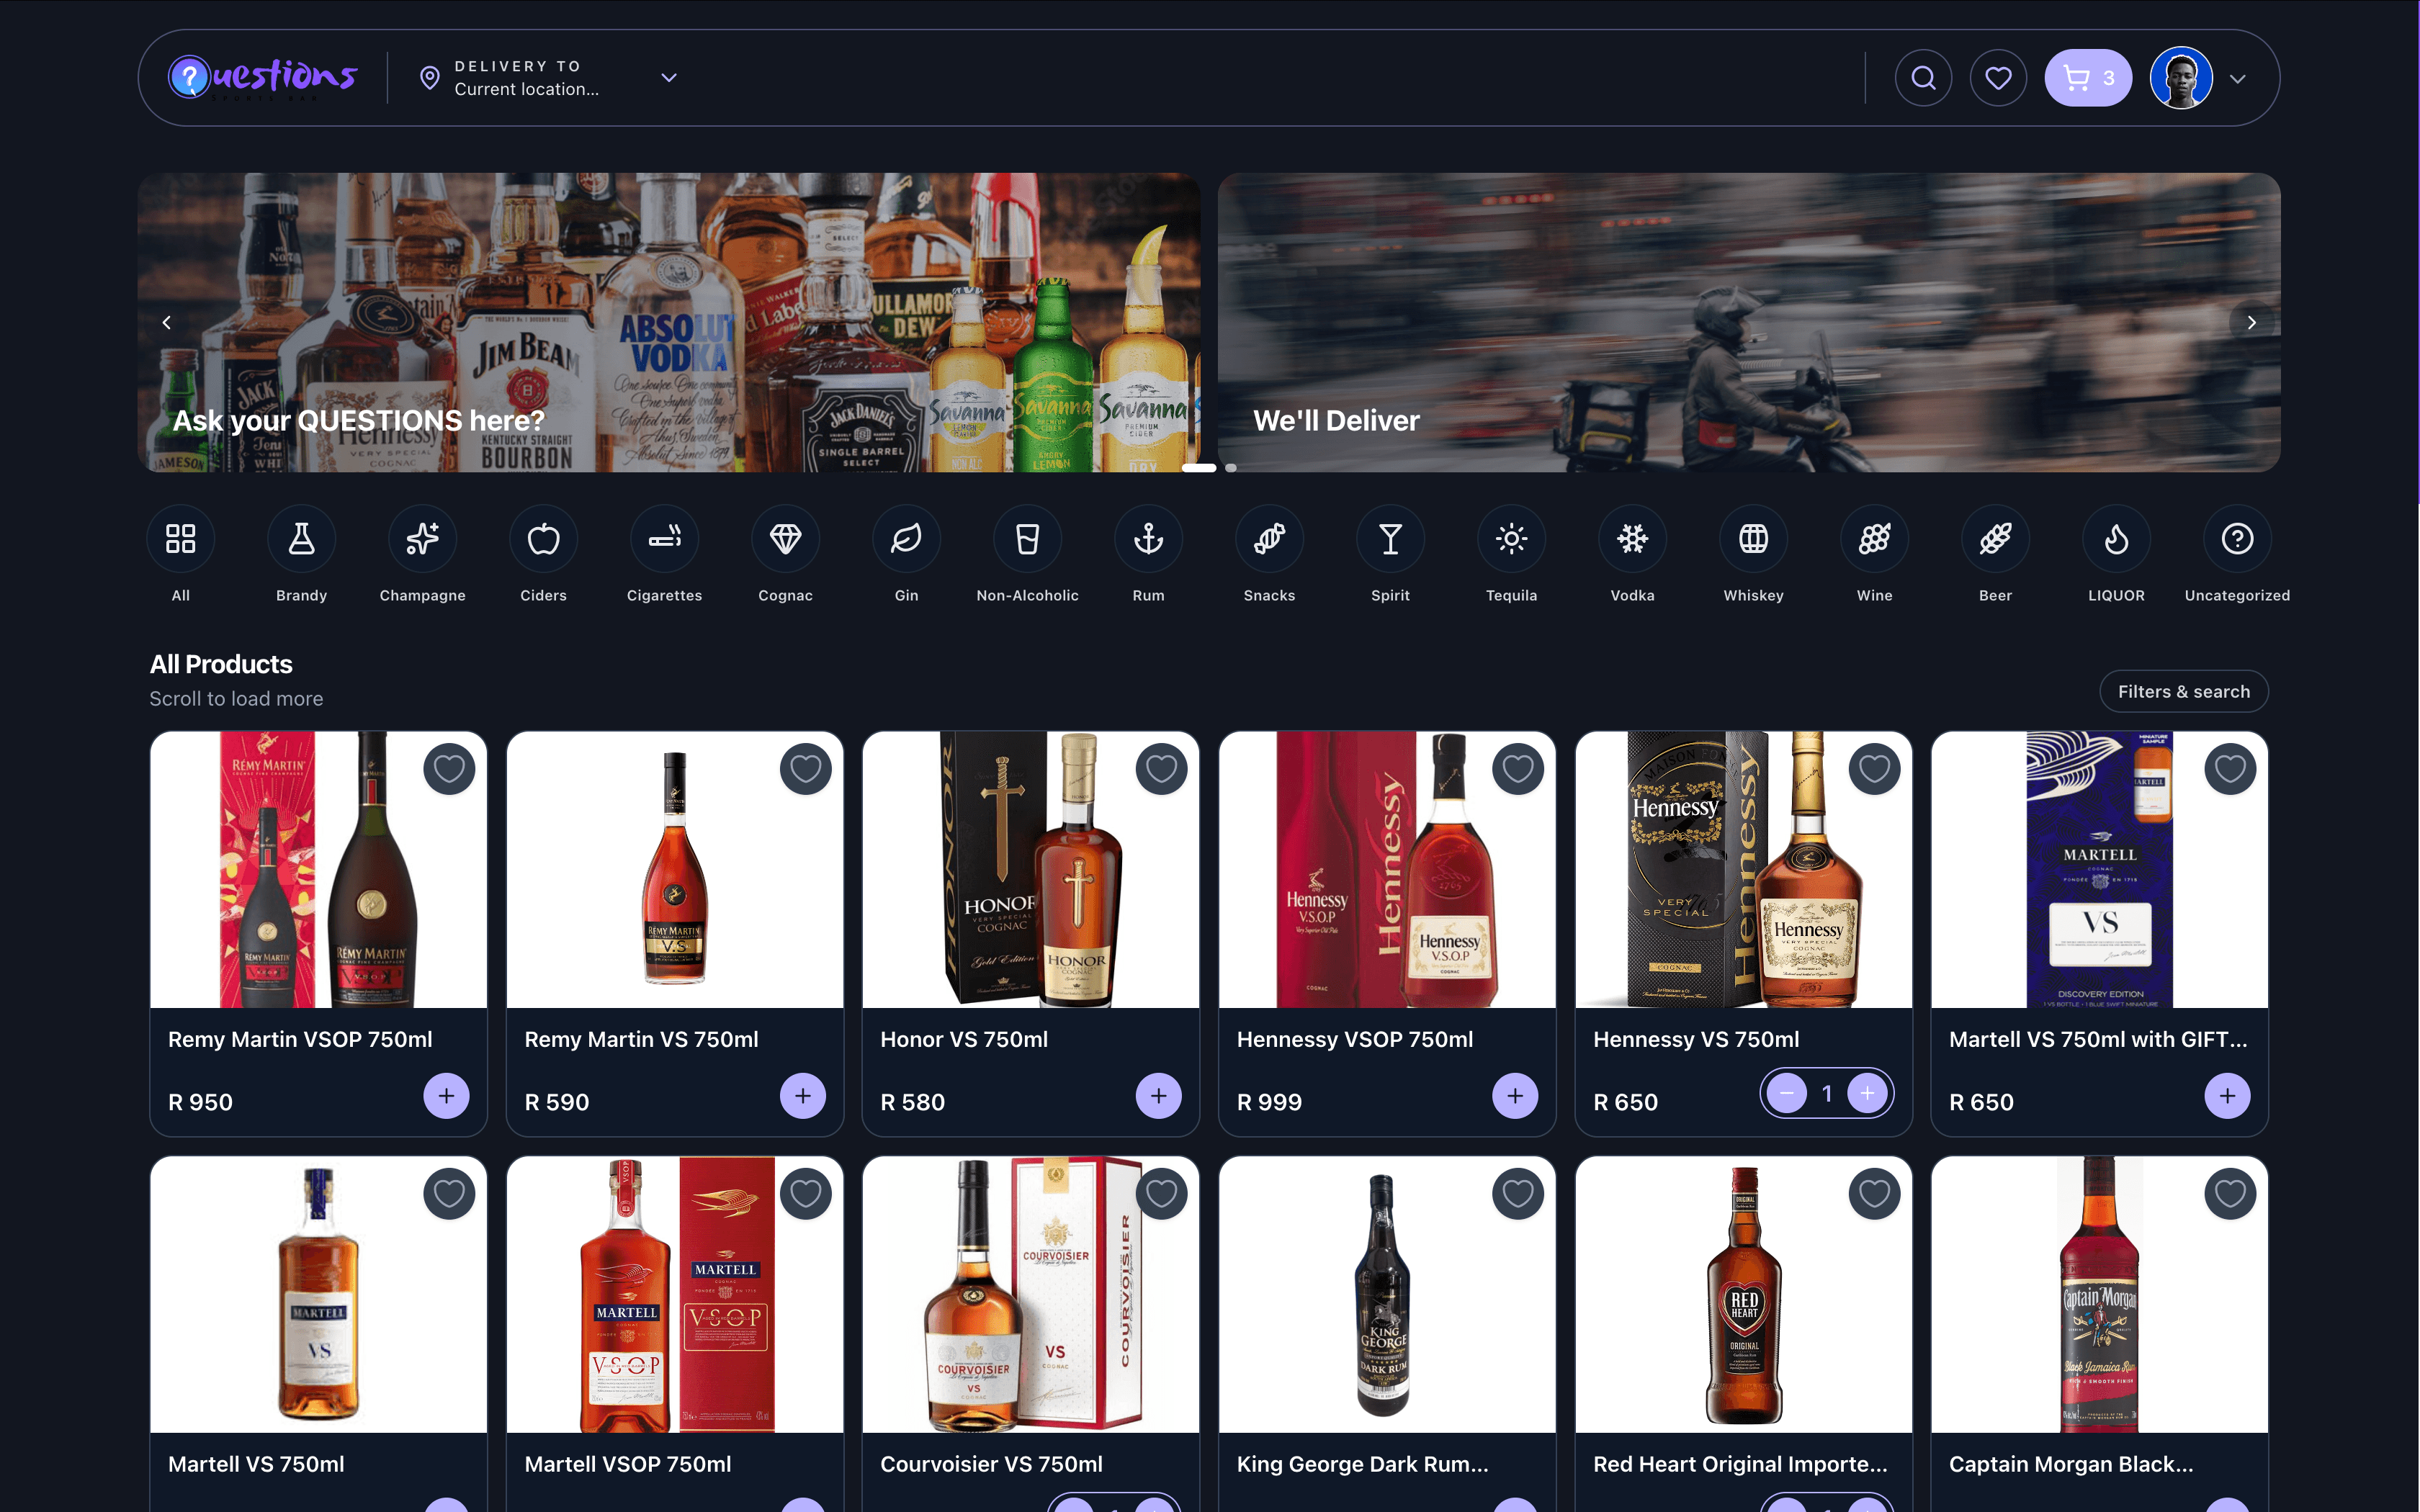Favorite Red Heart Original Imported rum
This screenshot has height=1512, width=2420.
pos(1874,1194)
